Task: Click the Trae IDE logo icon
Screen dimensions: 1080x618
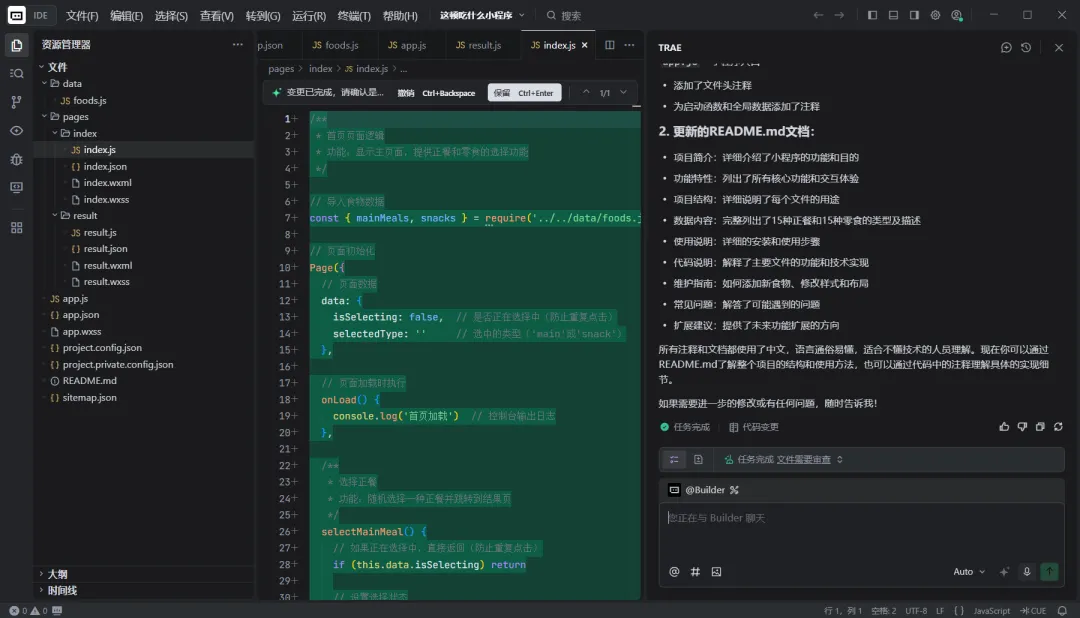Action: coord(17,15)
